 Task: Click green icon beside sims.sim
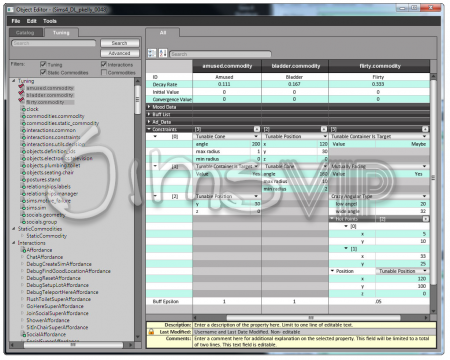pos(24,208)
